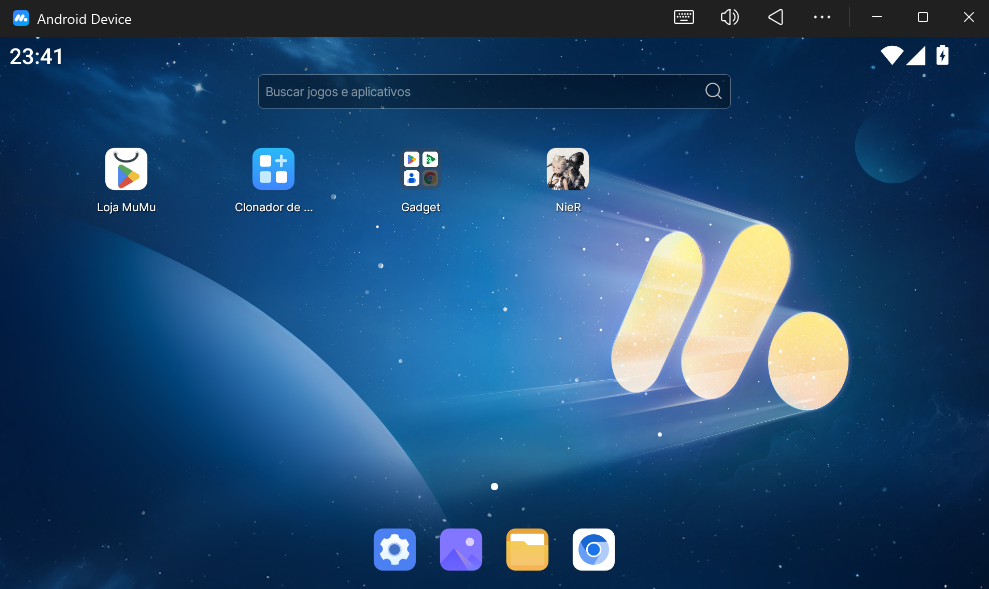The height and width of the screenshot is (589, 989).
Task: Click the "Clonador de ..." label
Action: point(274,207)
